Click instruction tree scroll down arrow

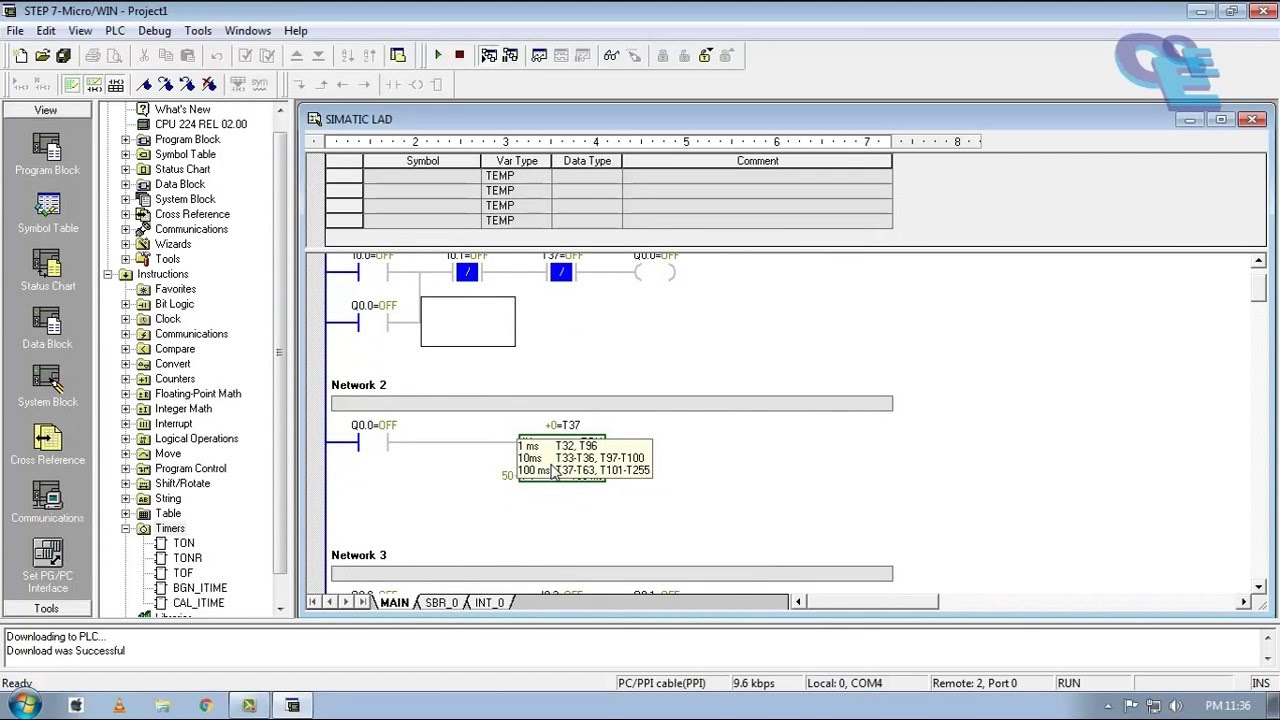tap(280, 608)
